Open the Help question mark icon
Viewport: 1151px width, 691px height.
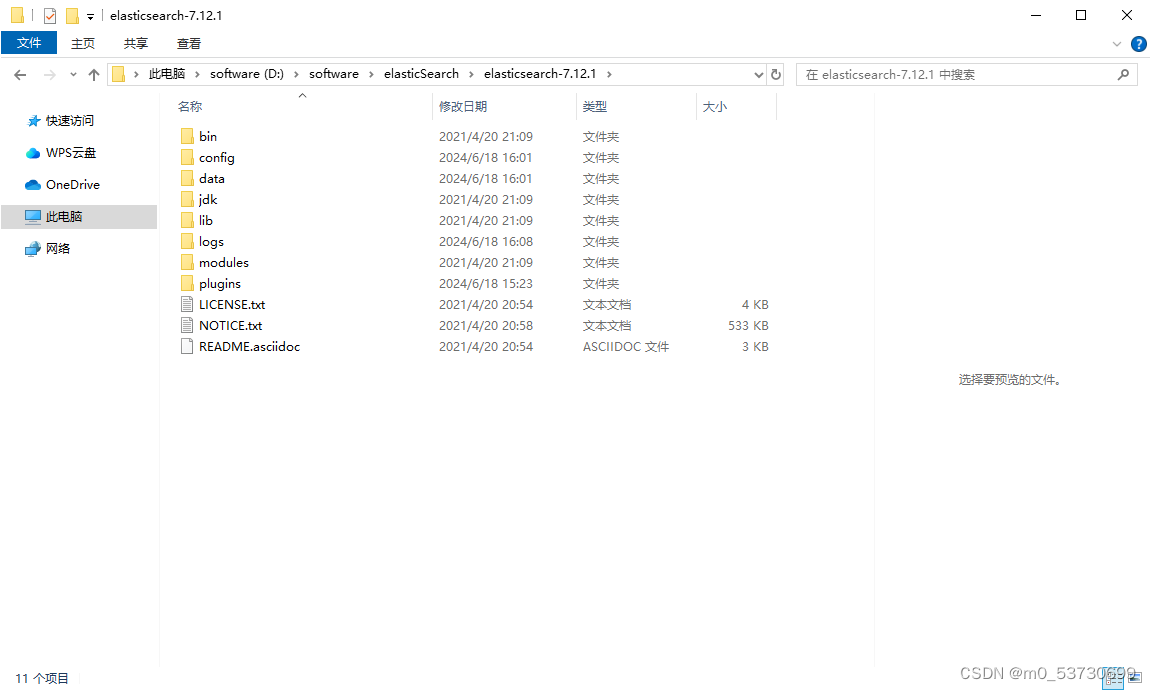pos(1139,44)
